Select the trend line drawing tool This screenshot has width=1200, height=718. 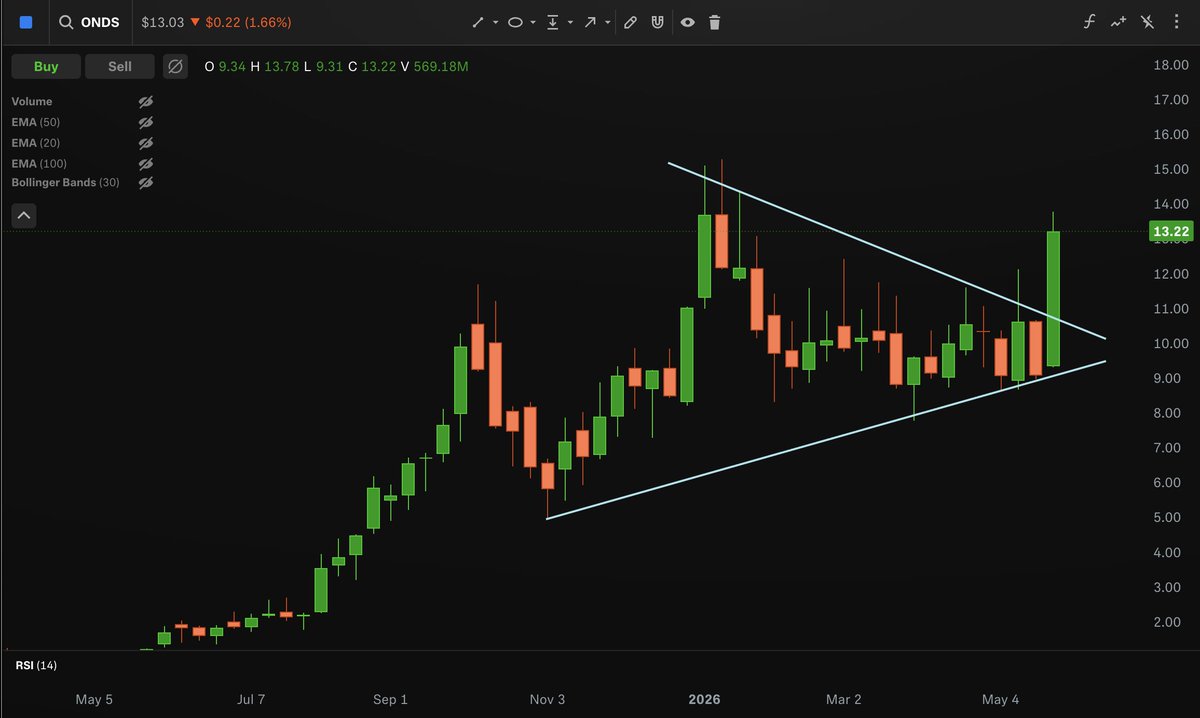pyautogui.click(x=479, y=22)
